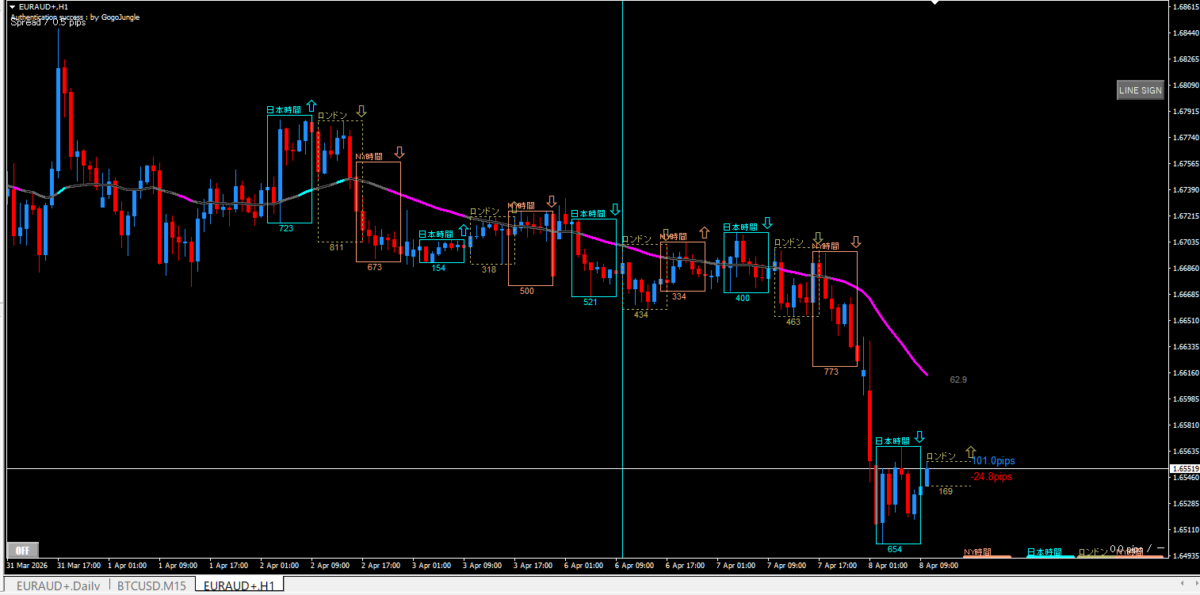Click the LINE SIGN button
The image size is (1200, 595).
[1140, 90]
